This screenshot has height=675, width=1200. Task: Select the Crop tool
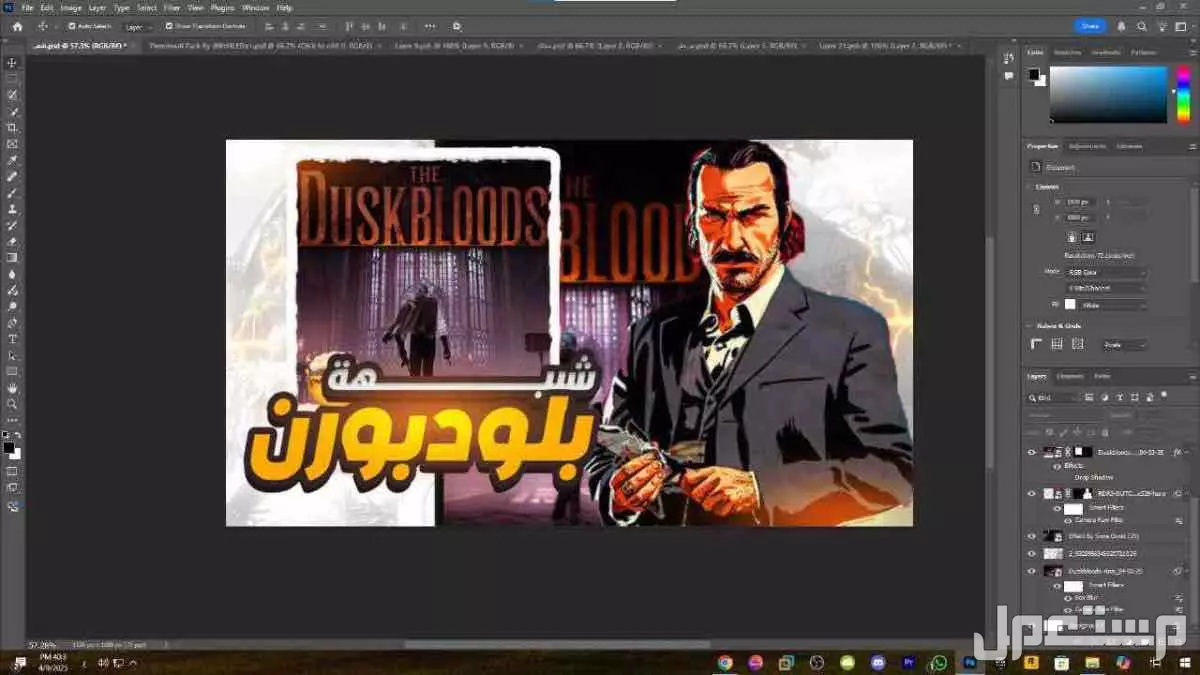click(x=12, y=128)
